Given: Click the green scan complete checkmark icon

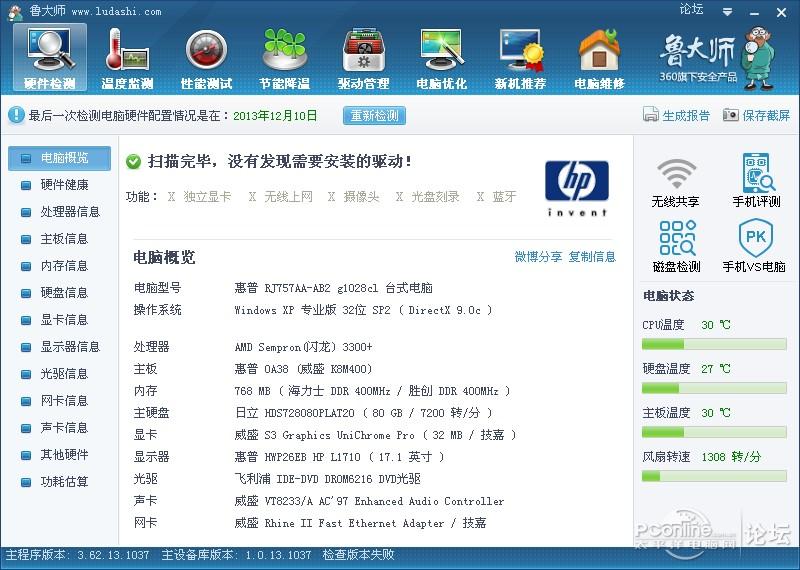Looking at the screenshot, I should point(133,162).
